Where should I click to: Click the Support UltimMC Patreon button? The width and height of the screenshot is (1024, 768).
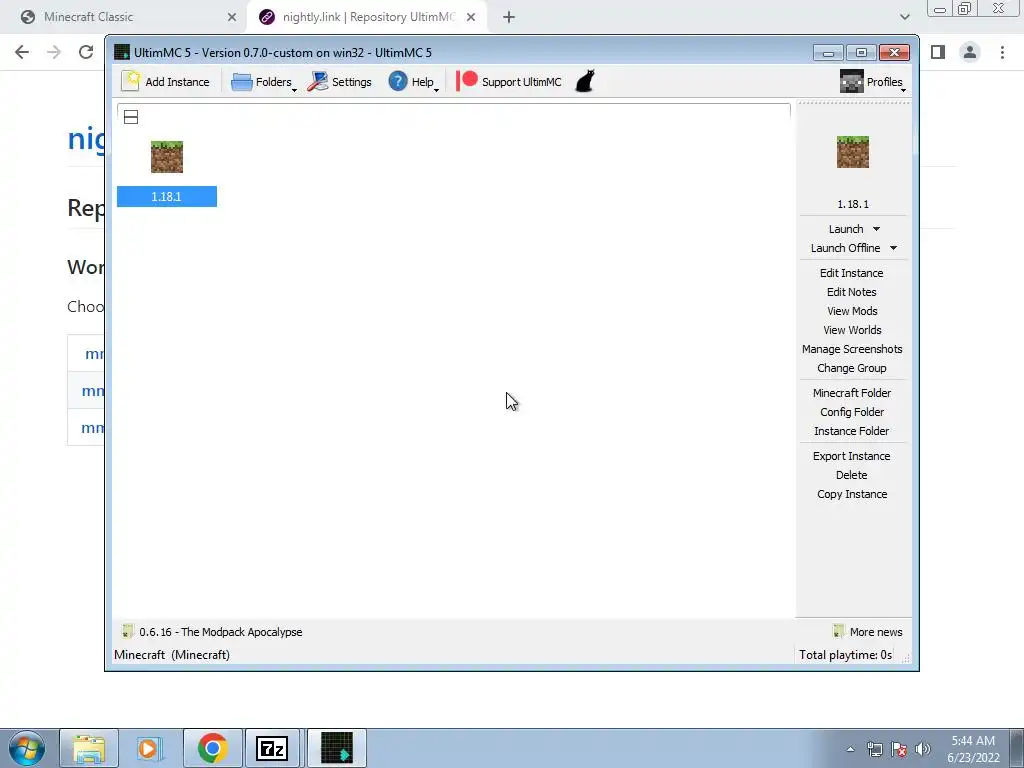tap(509, 82)
